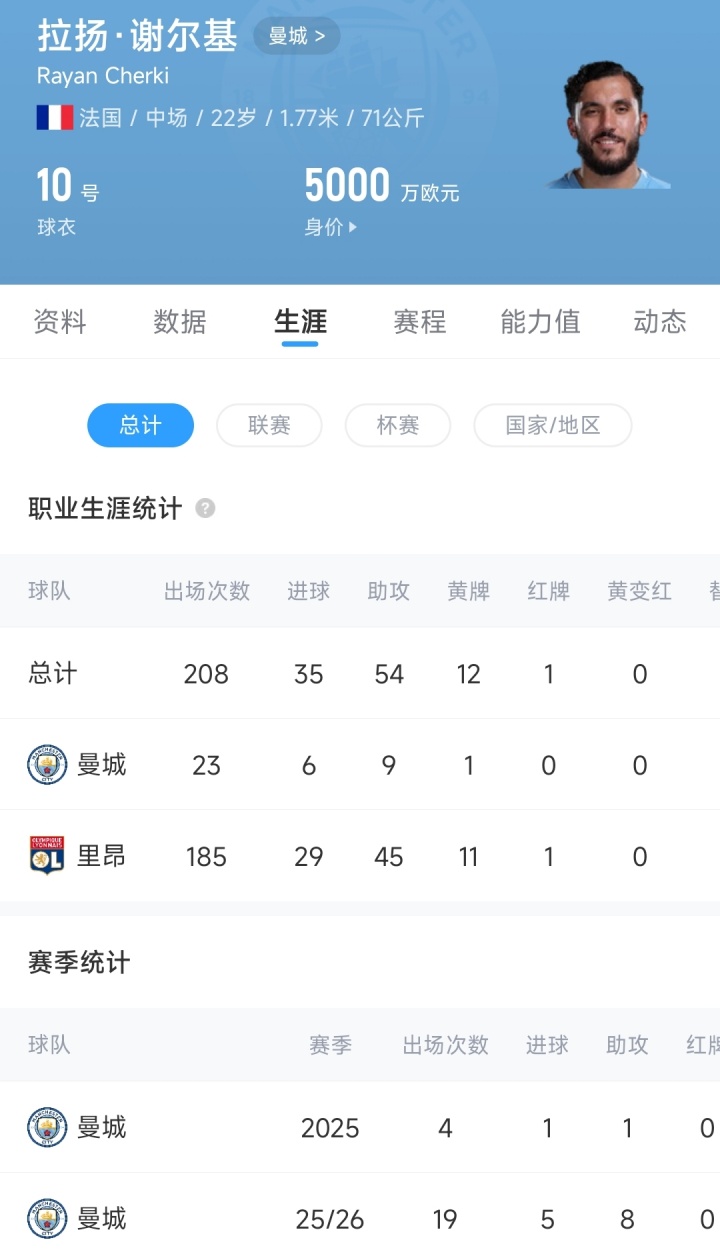The image size is (720, 1256).
Task: Click the help icon beside 职业生涯统计
Action: point(205,508)
